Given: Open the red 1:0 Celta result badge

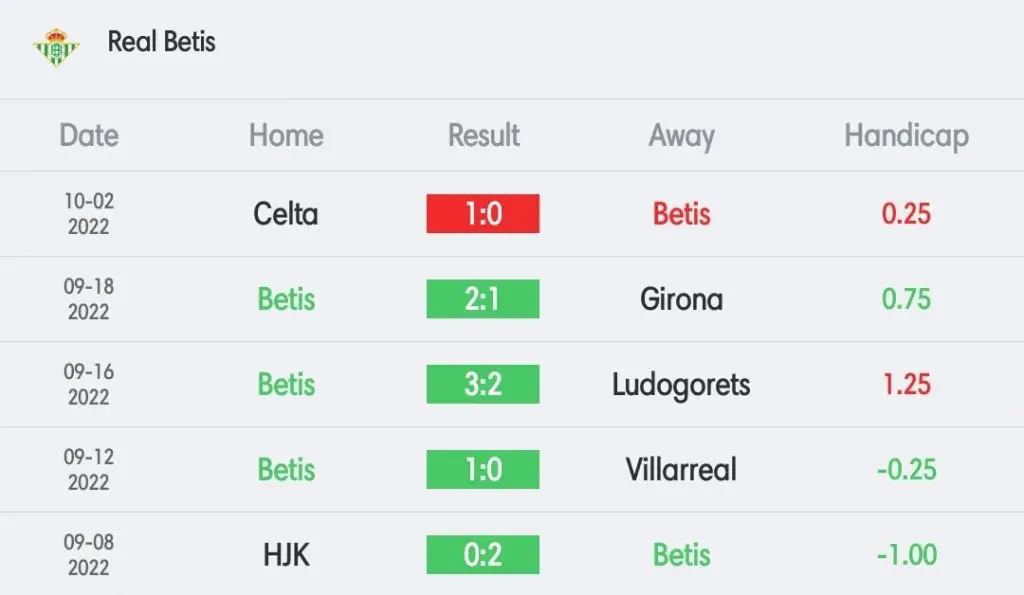Looking at the screenshot, I should pos(483,214).
